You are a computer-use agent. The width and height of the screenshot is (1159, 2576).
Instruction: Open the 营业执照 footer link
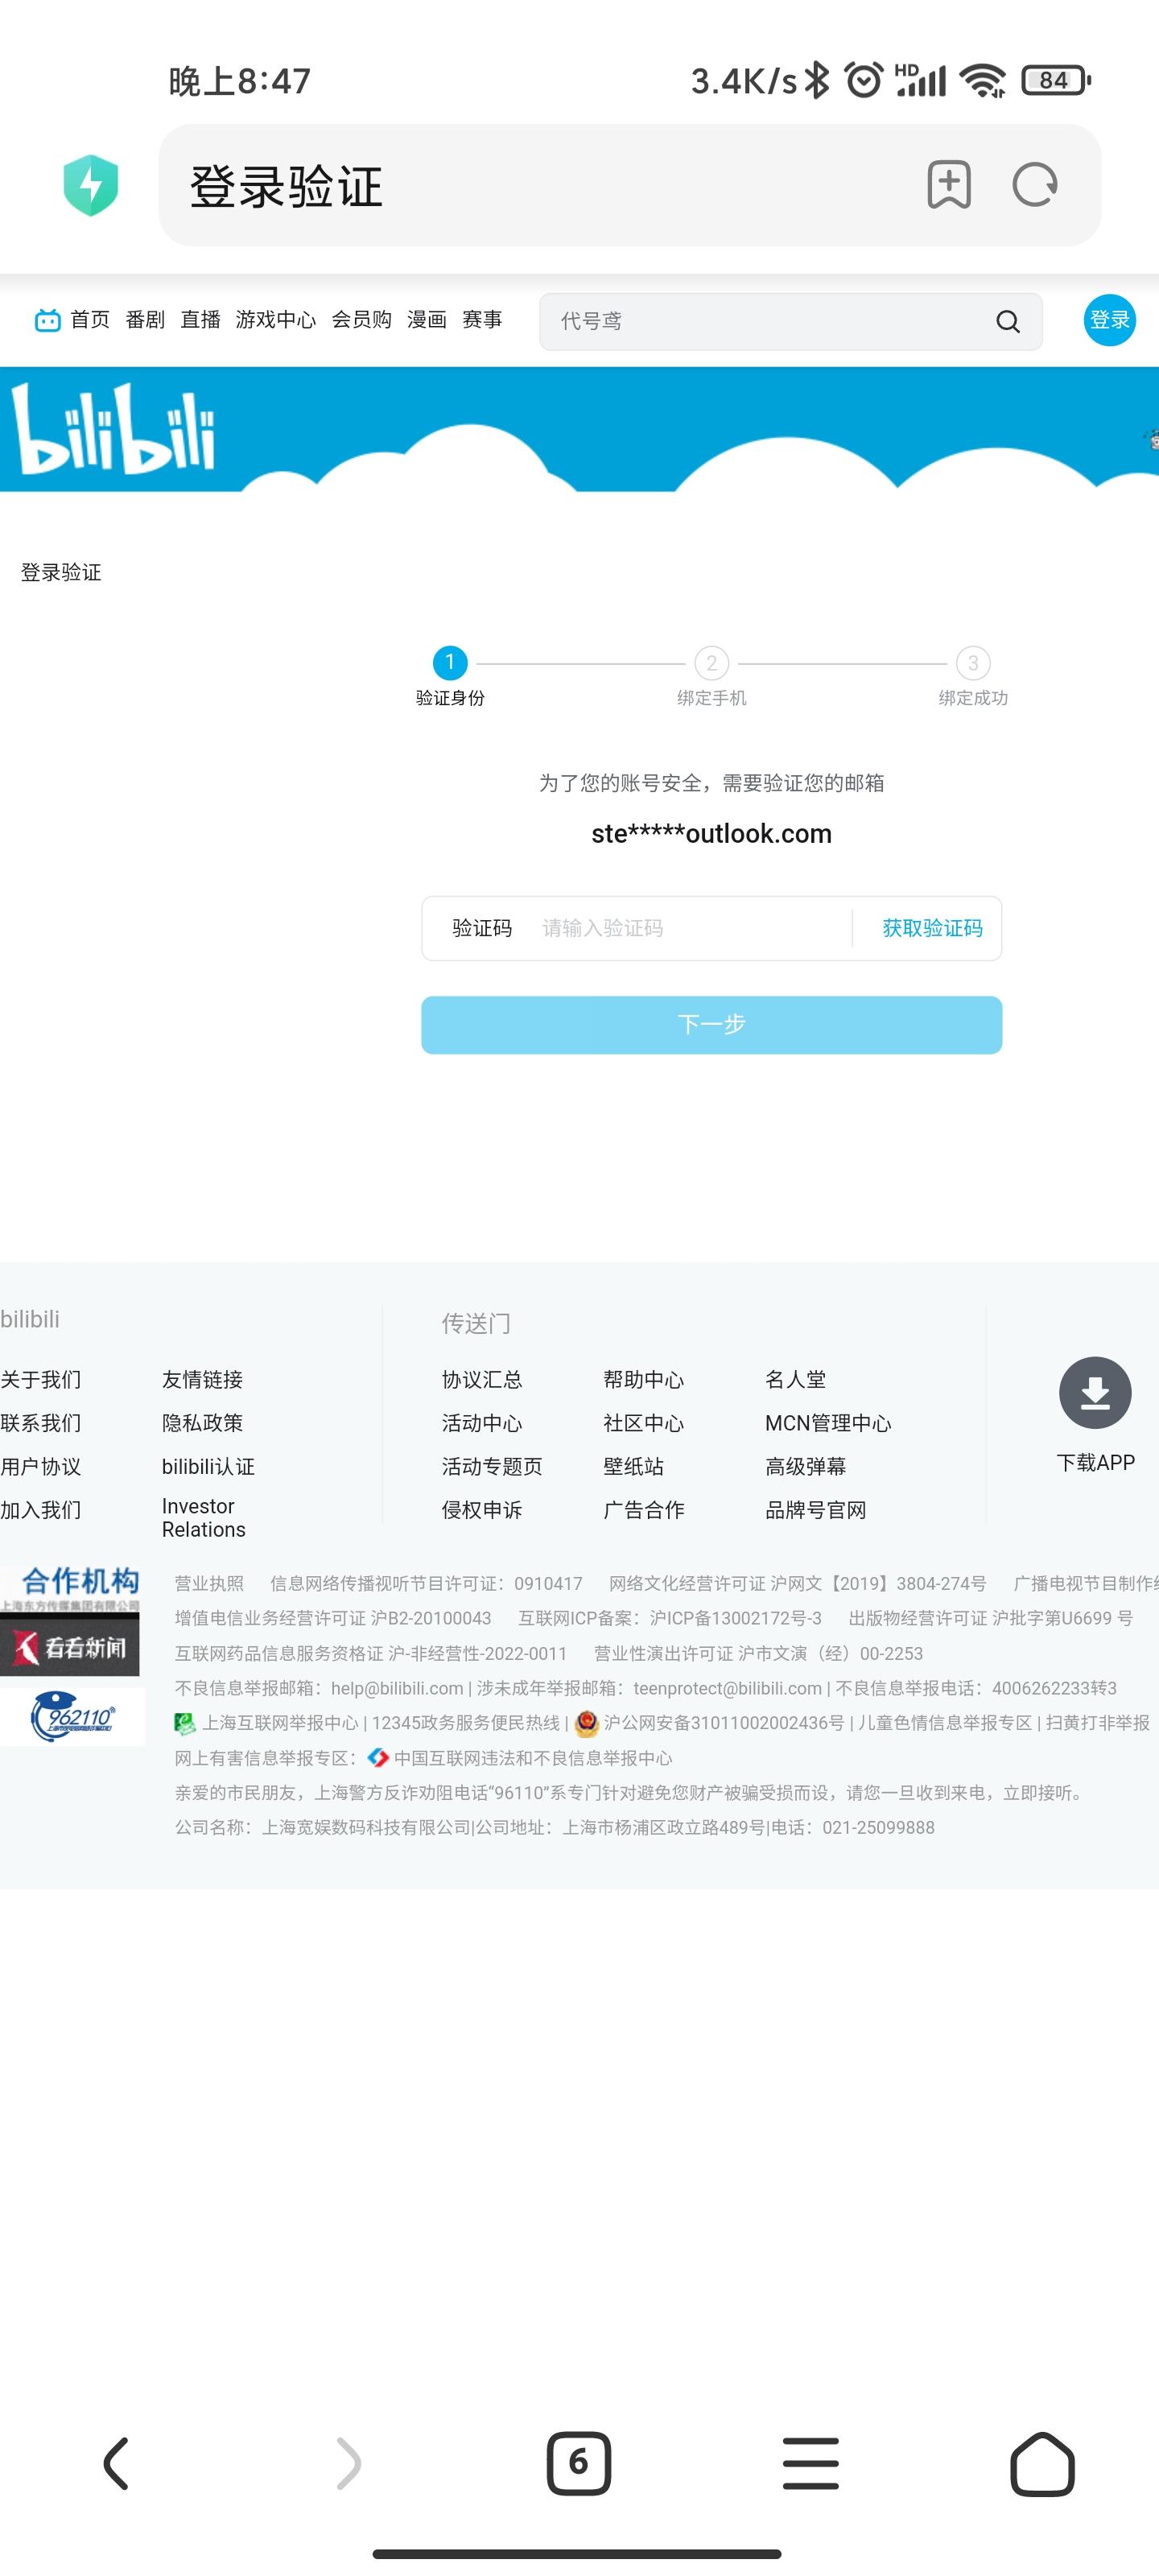209,1584
